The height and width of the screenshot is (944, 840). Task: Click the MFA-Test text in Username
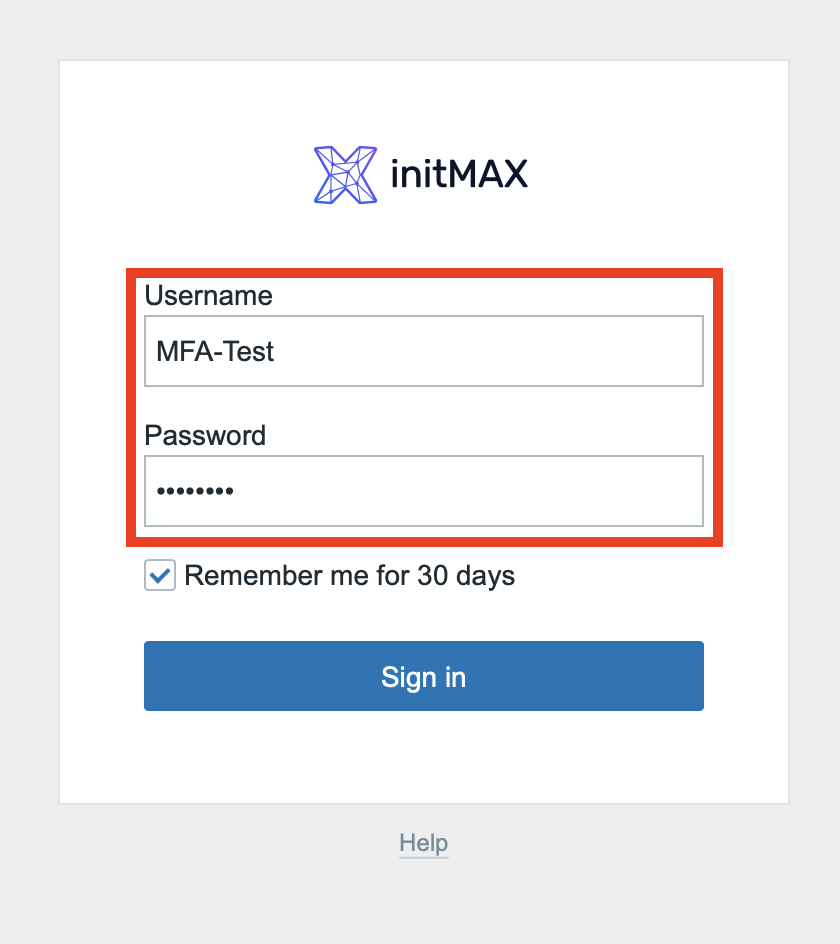click(215, 351)
